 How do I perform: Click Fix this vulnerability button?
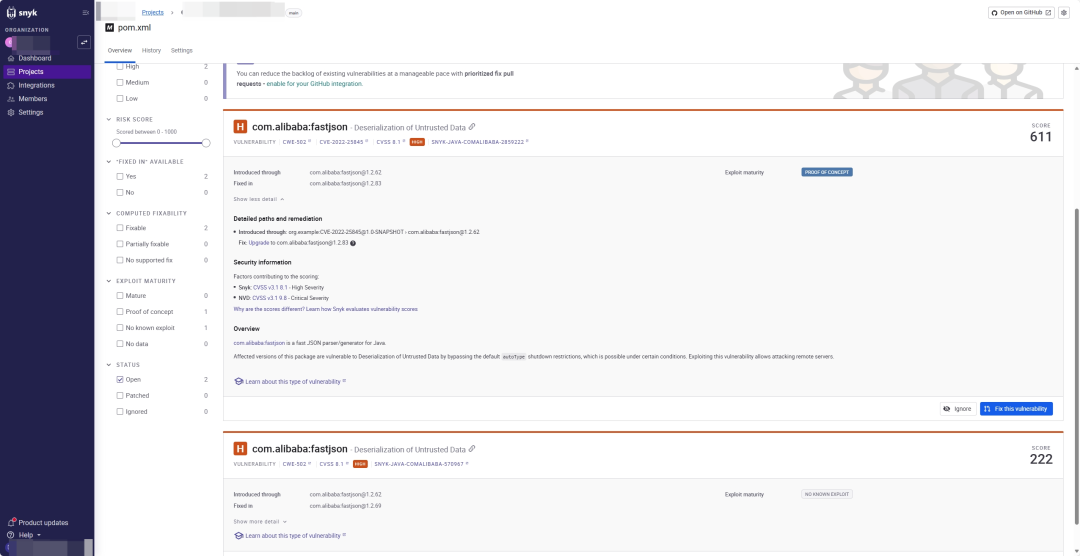click(x=1016, y=409)
